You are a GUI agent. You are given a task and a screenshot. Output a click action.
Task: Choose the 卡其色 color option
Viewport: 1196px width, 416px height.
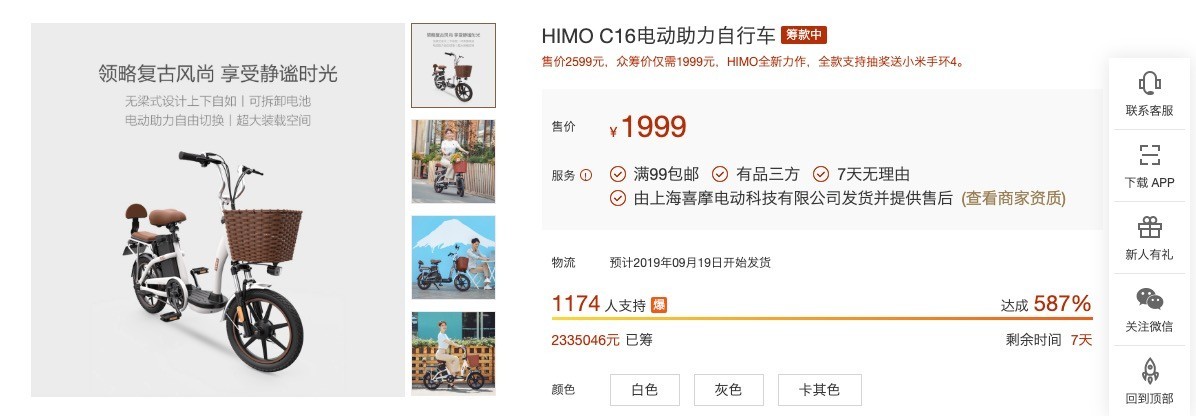click(819, 390)
